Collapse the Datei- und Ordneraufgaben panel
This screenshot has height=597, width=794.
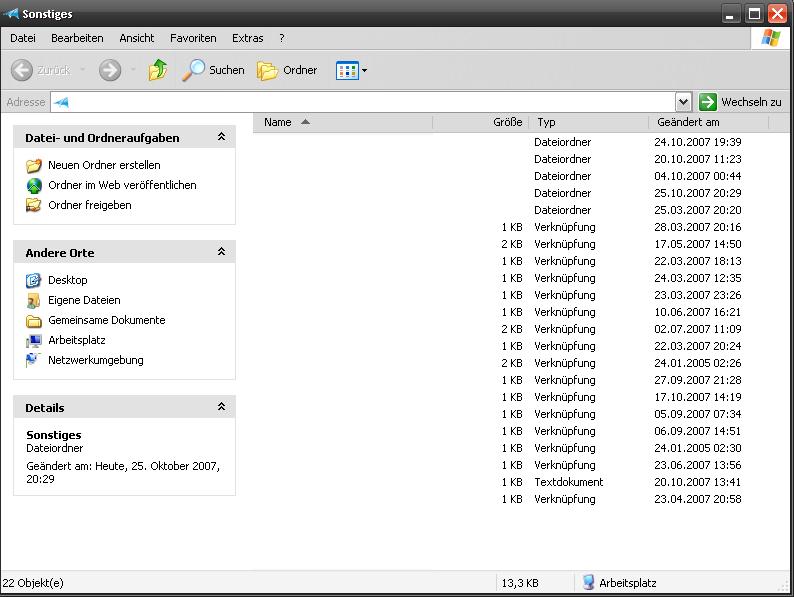tap(221, 137)
